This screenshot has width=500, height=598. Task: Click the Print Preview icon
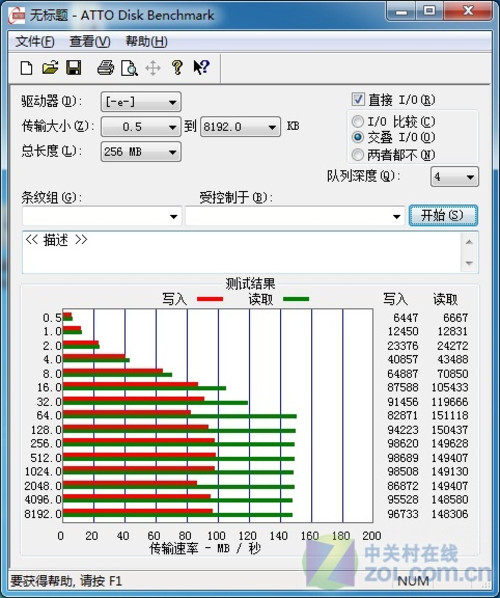coord(129,68)
